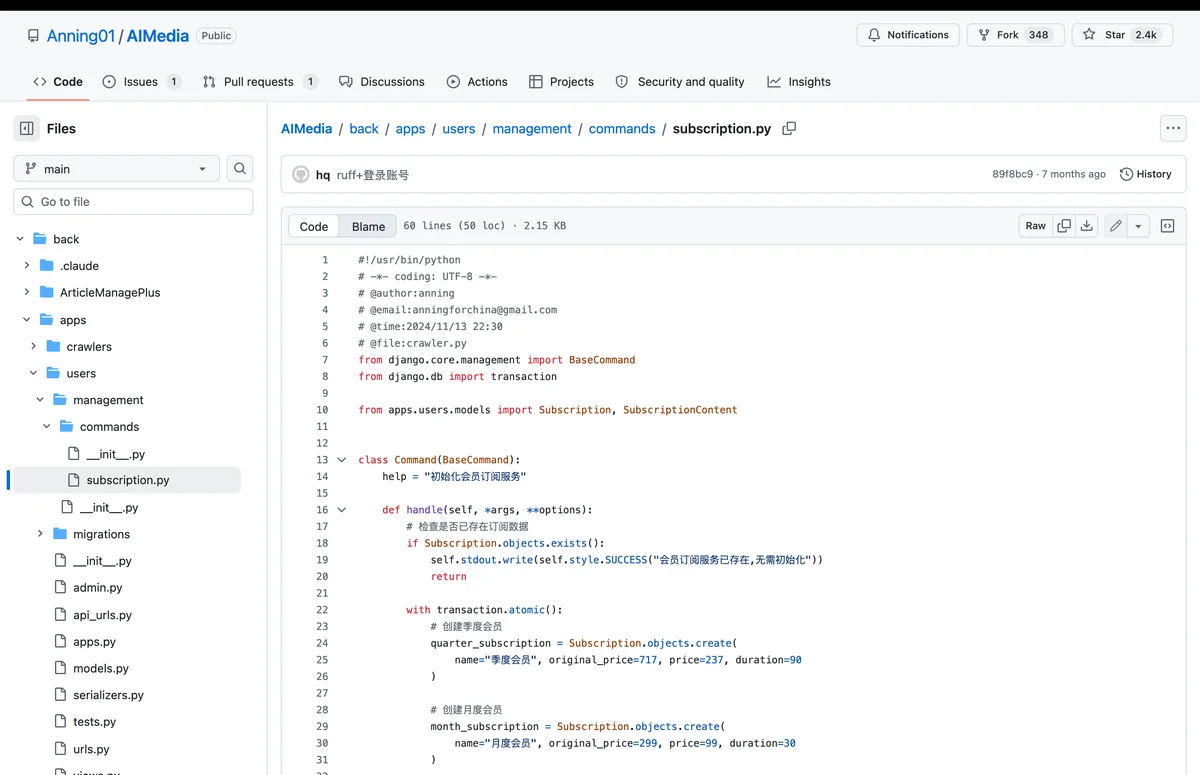1200x775 pixels.
Task: Expand the crawlers folder
Action: (34, 346)
